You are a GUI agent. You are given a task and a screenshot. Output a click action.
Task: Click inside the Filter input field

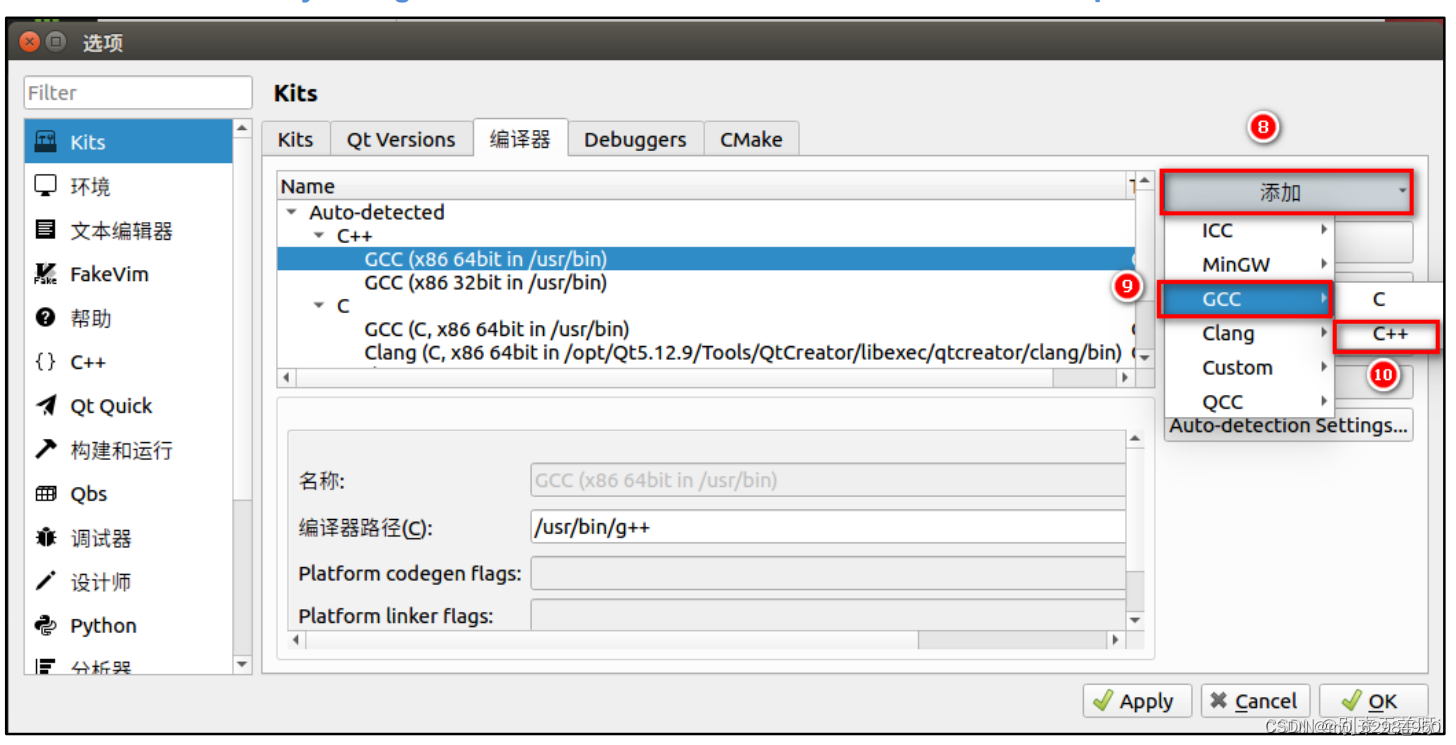(x=137, y=92)
